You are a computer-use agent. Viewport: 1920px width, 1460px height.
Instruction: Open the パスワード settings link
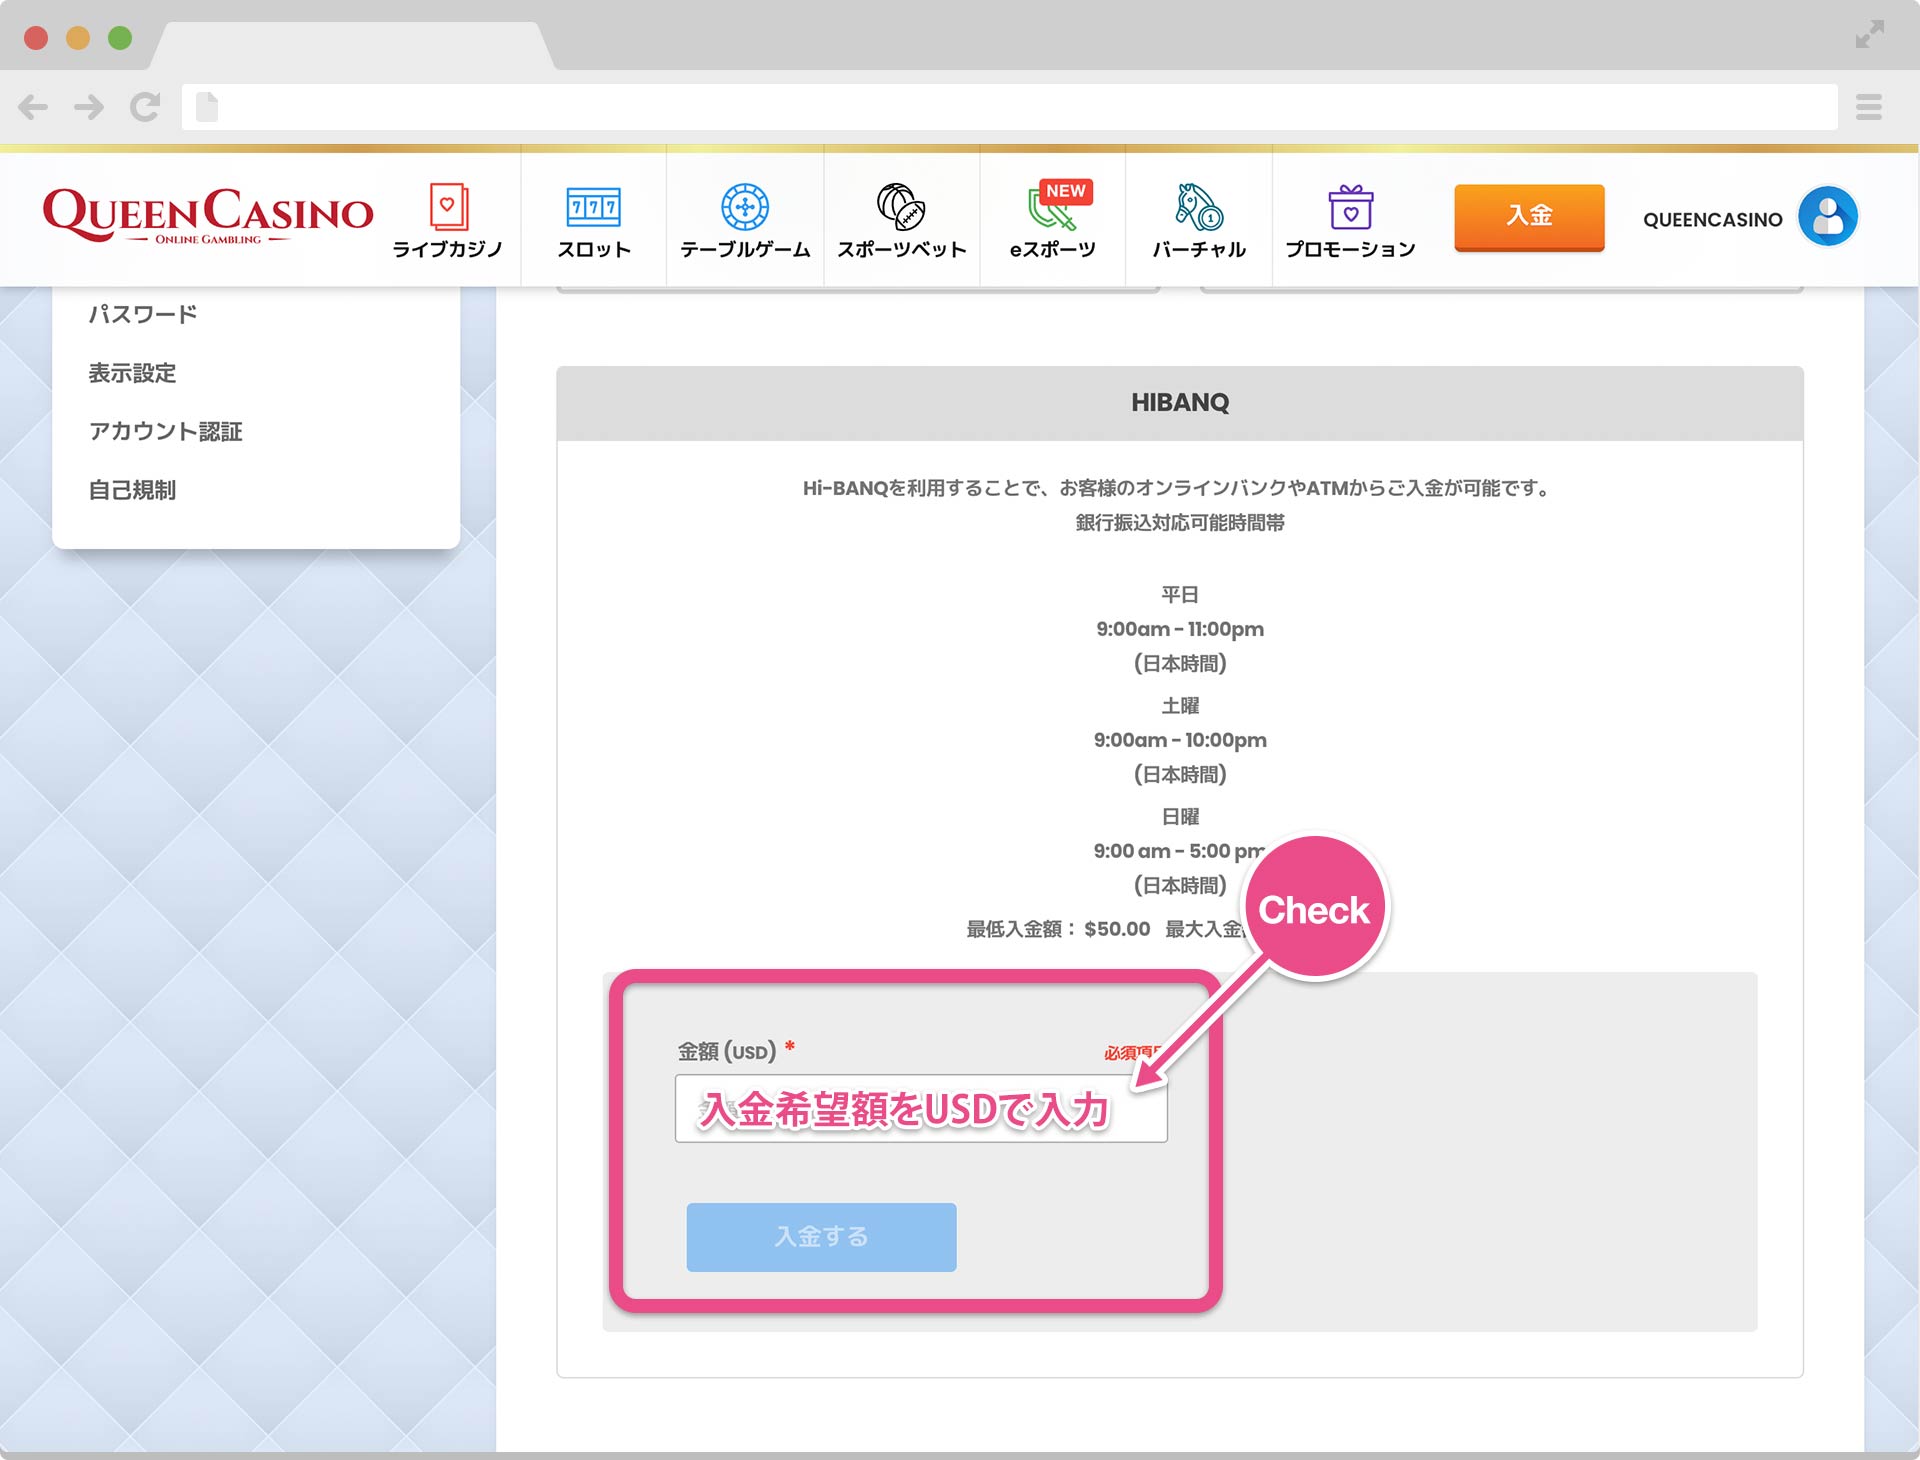[x=143, y=314]
